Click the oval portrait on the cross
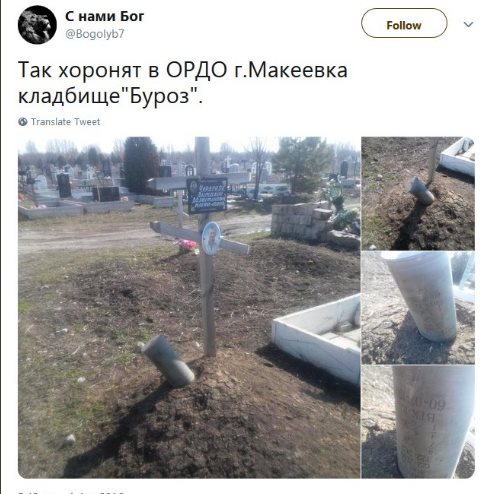The image size is (484, 494). 211,238
